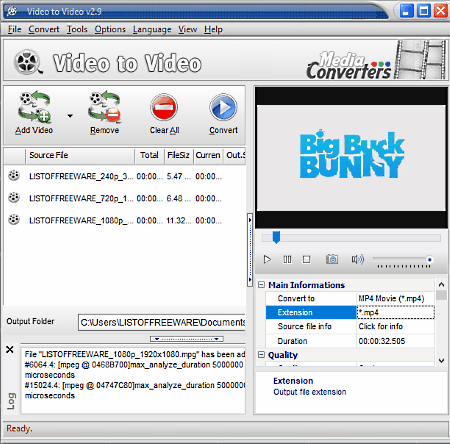Click the vertical splitter collapse handle
The width and height of the screenshot is (450, 444).
250,250
